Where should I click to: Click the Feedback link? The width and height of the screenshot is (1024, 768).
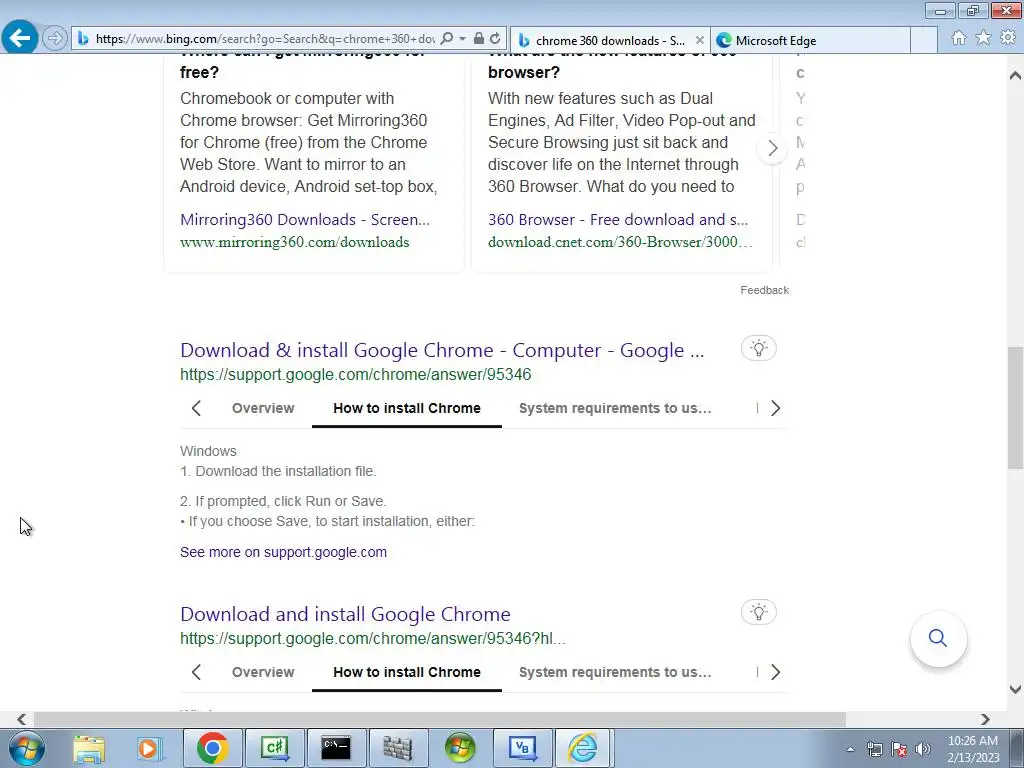pos(764,290)
